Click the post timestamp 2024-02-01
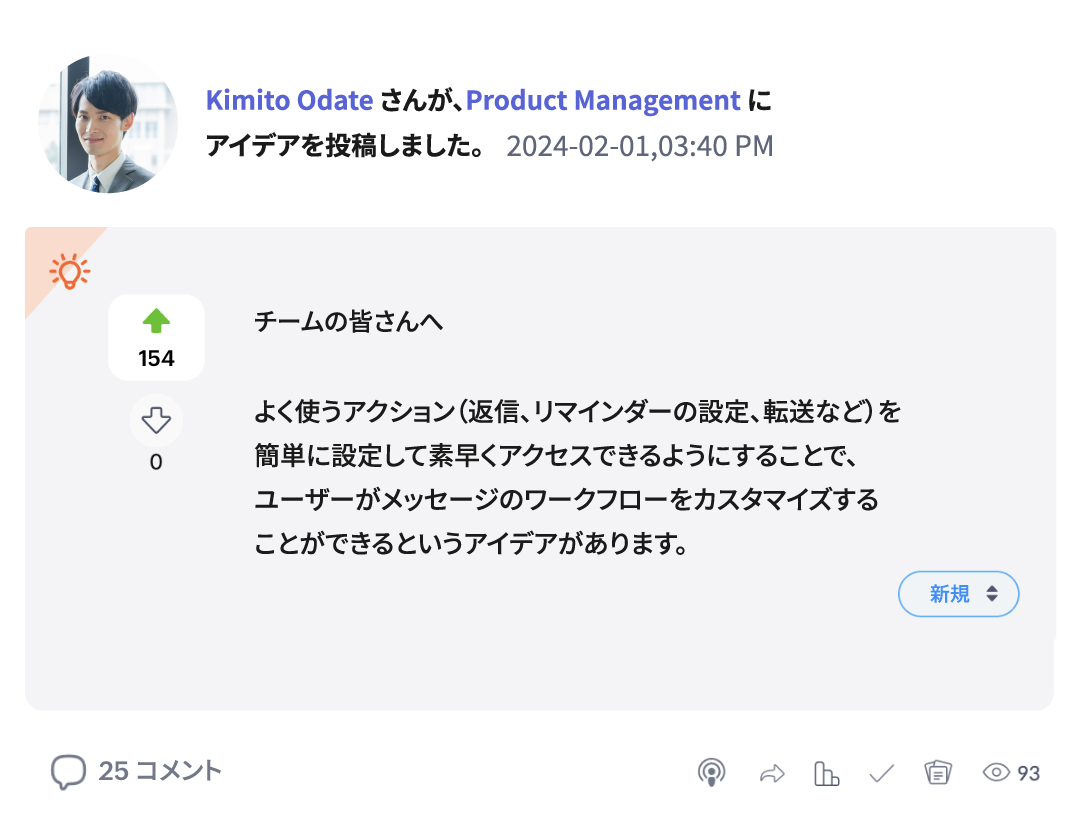 (639, 146)
